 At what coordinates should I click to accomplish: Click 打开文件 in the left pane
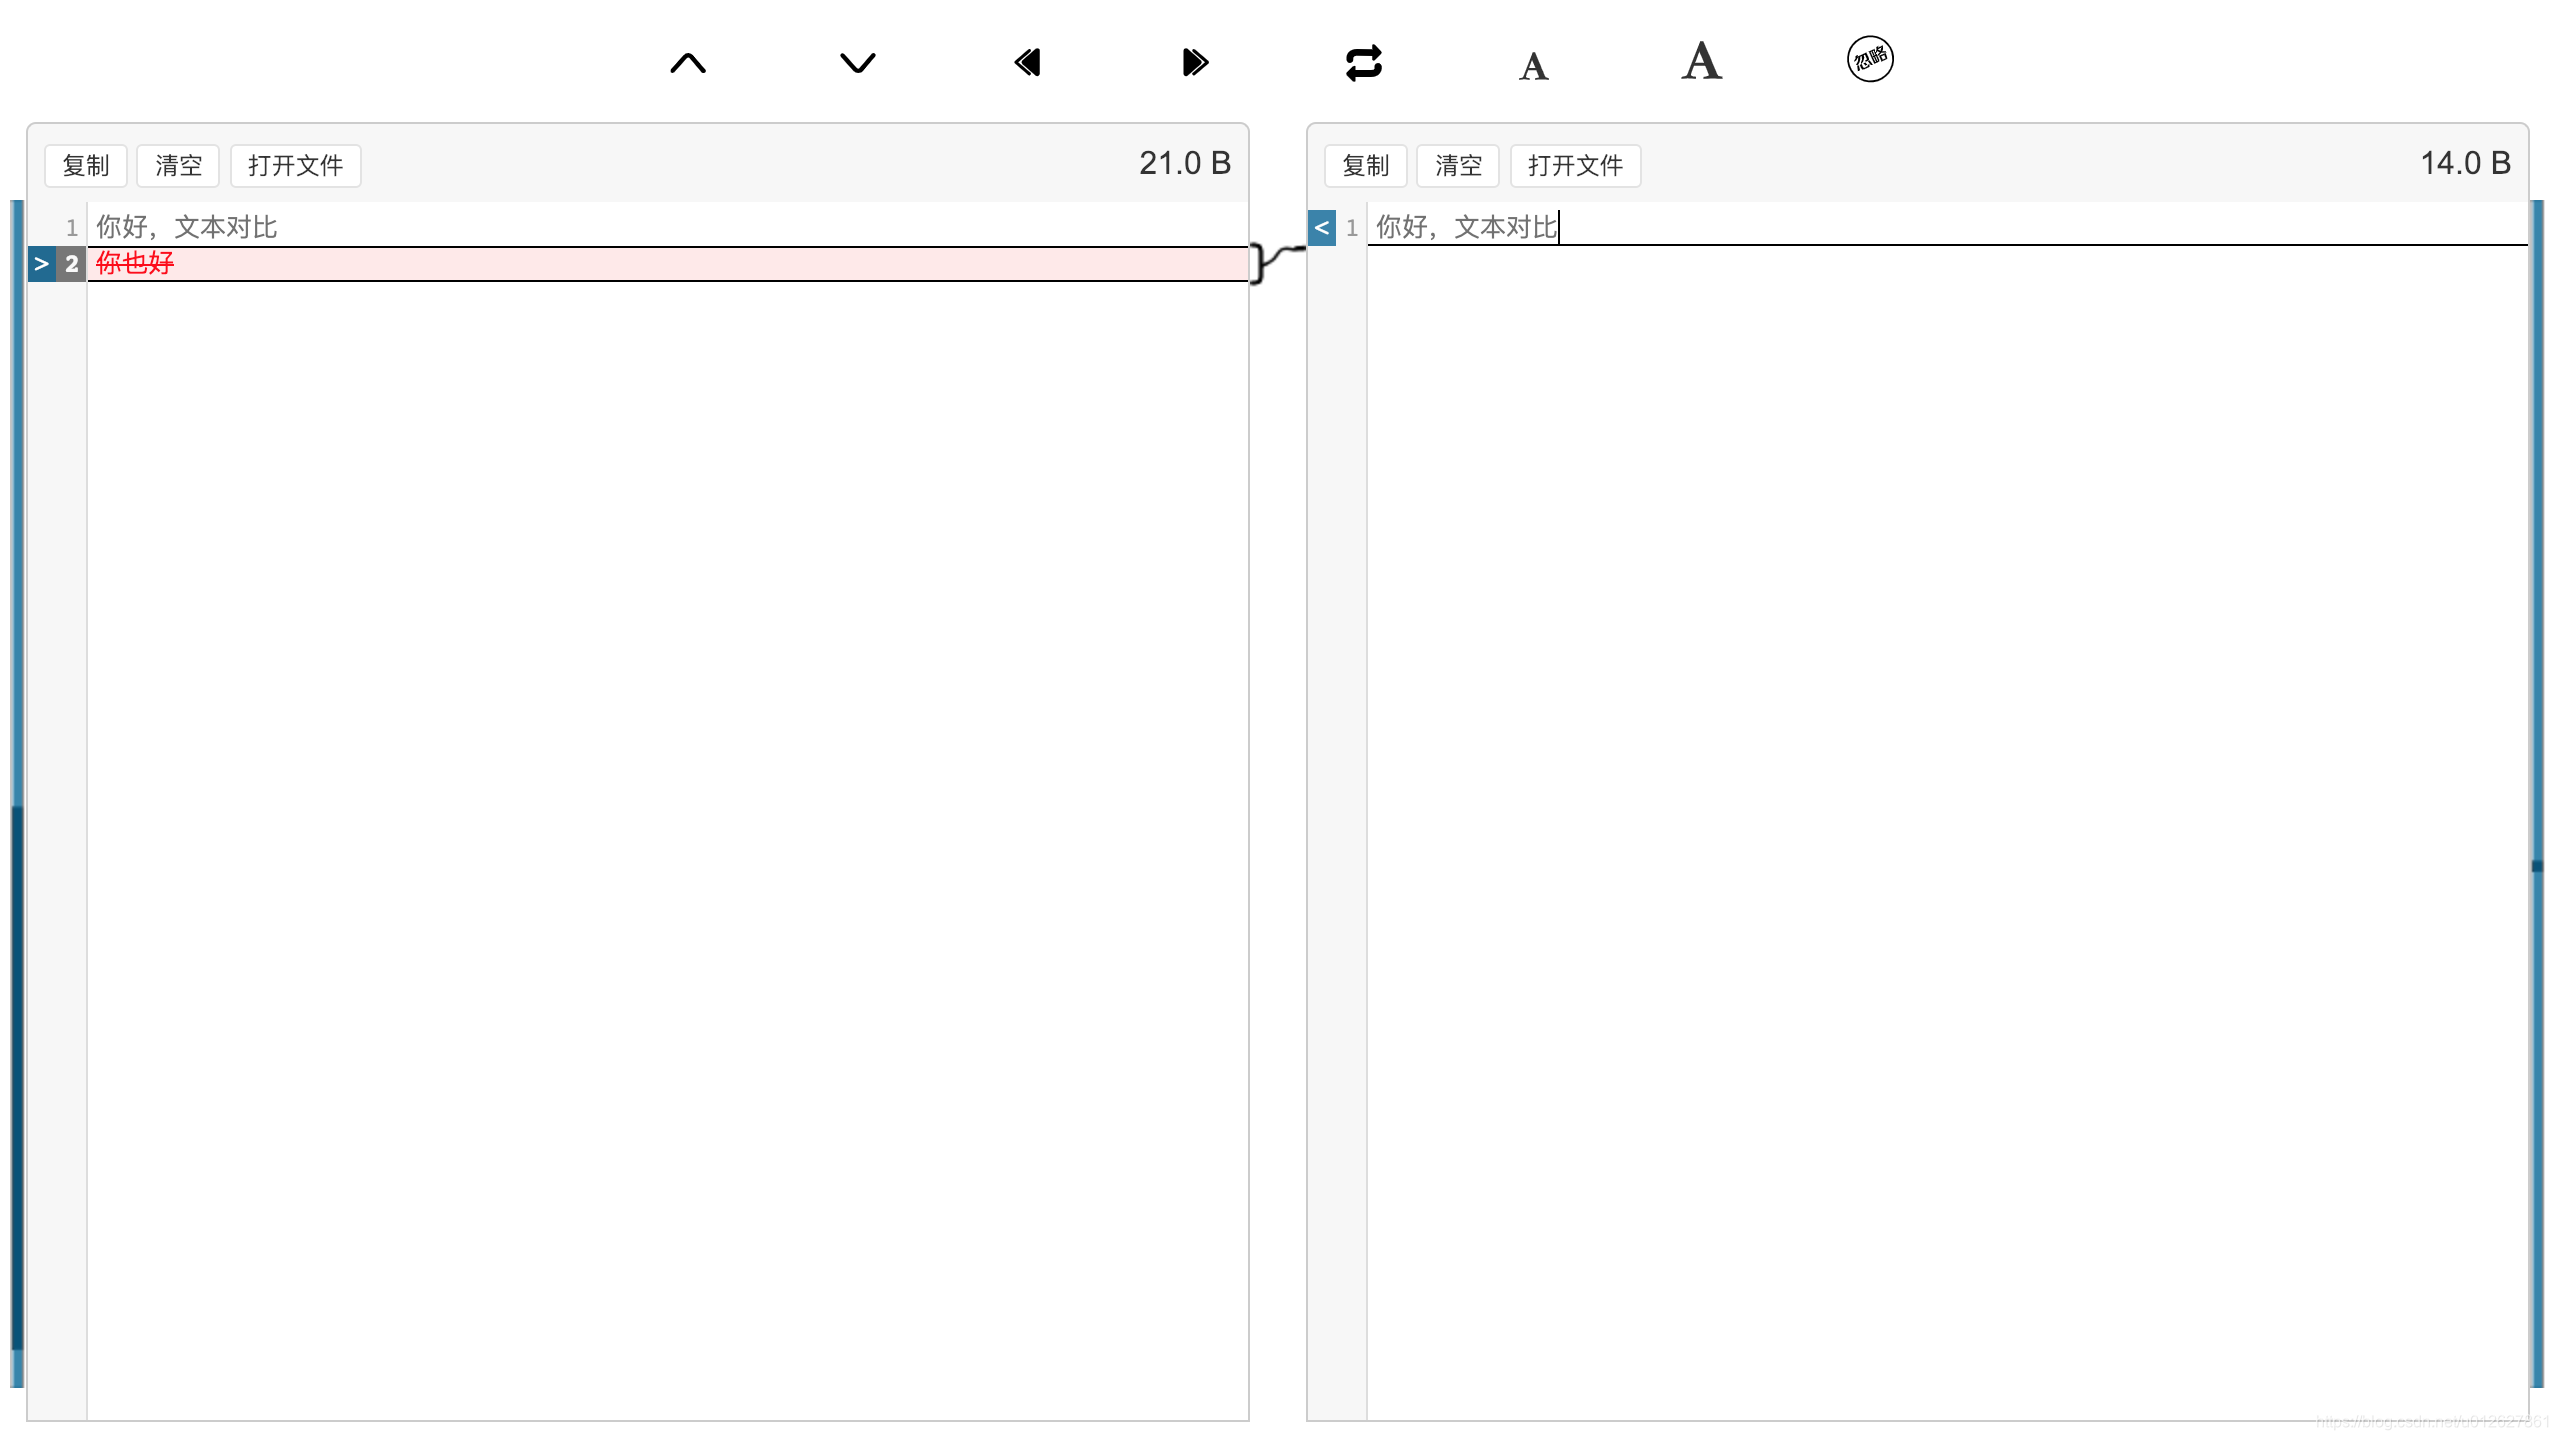(295, 165)
